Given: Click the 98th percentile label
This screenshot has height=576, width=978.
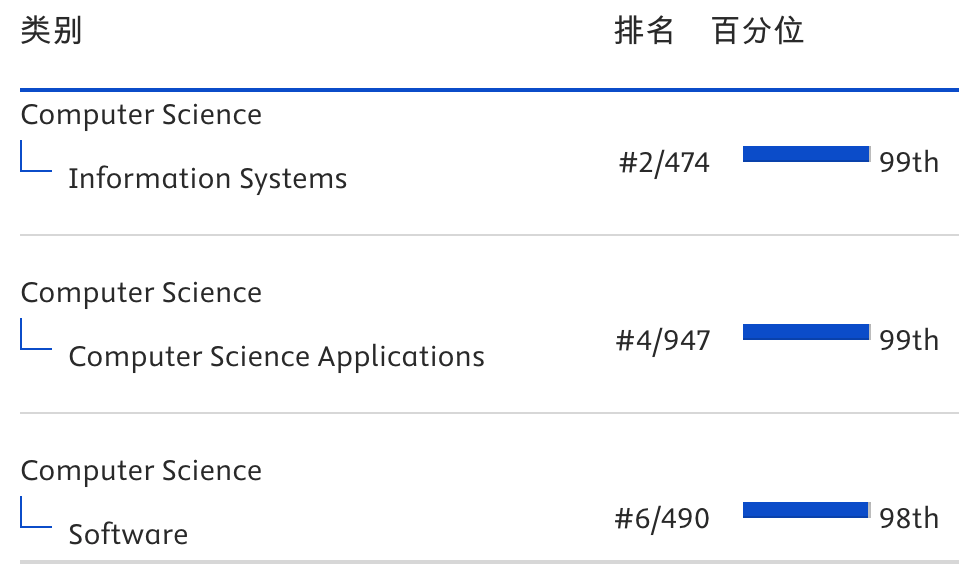Looking at the screenshot, I should tap(909, 518).
